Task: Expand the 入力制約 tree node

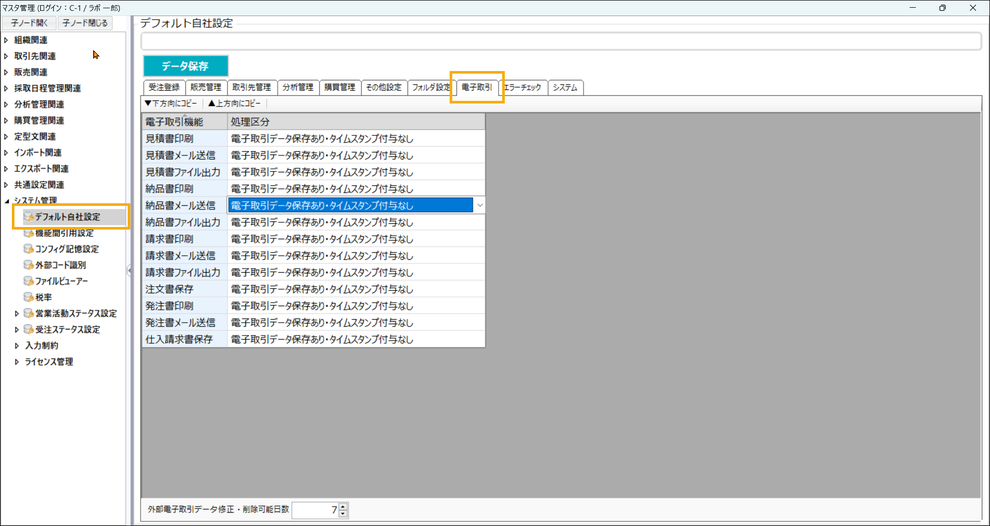Action: (x=17, y=345)
